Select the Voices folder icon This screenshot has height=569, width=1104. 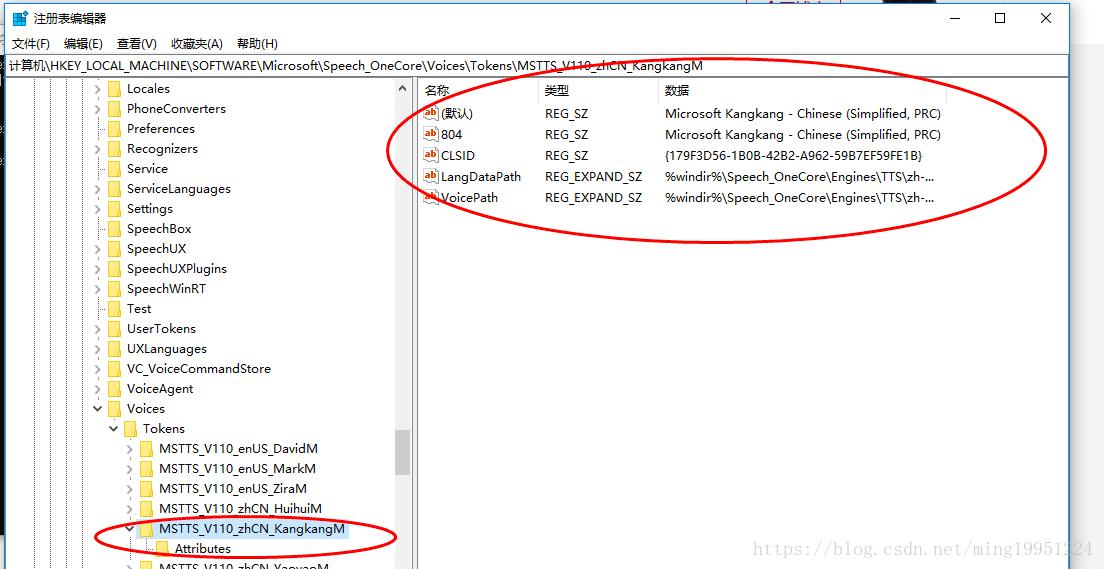(x=114, y=408)
